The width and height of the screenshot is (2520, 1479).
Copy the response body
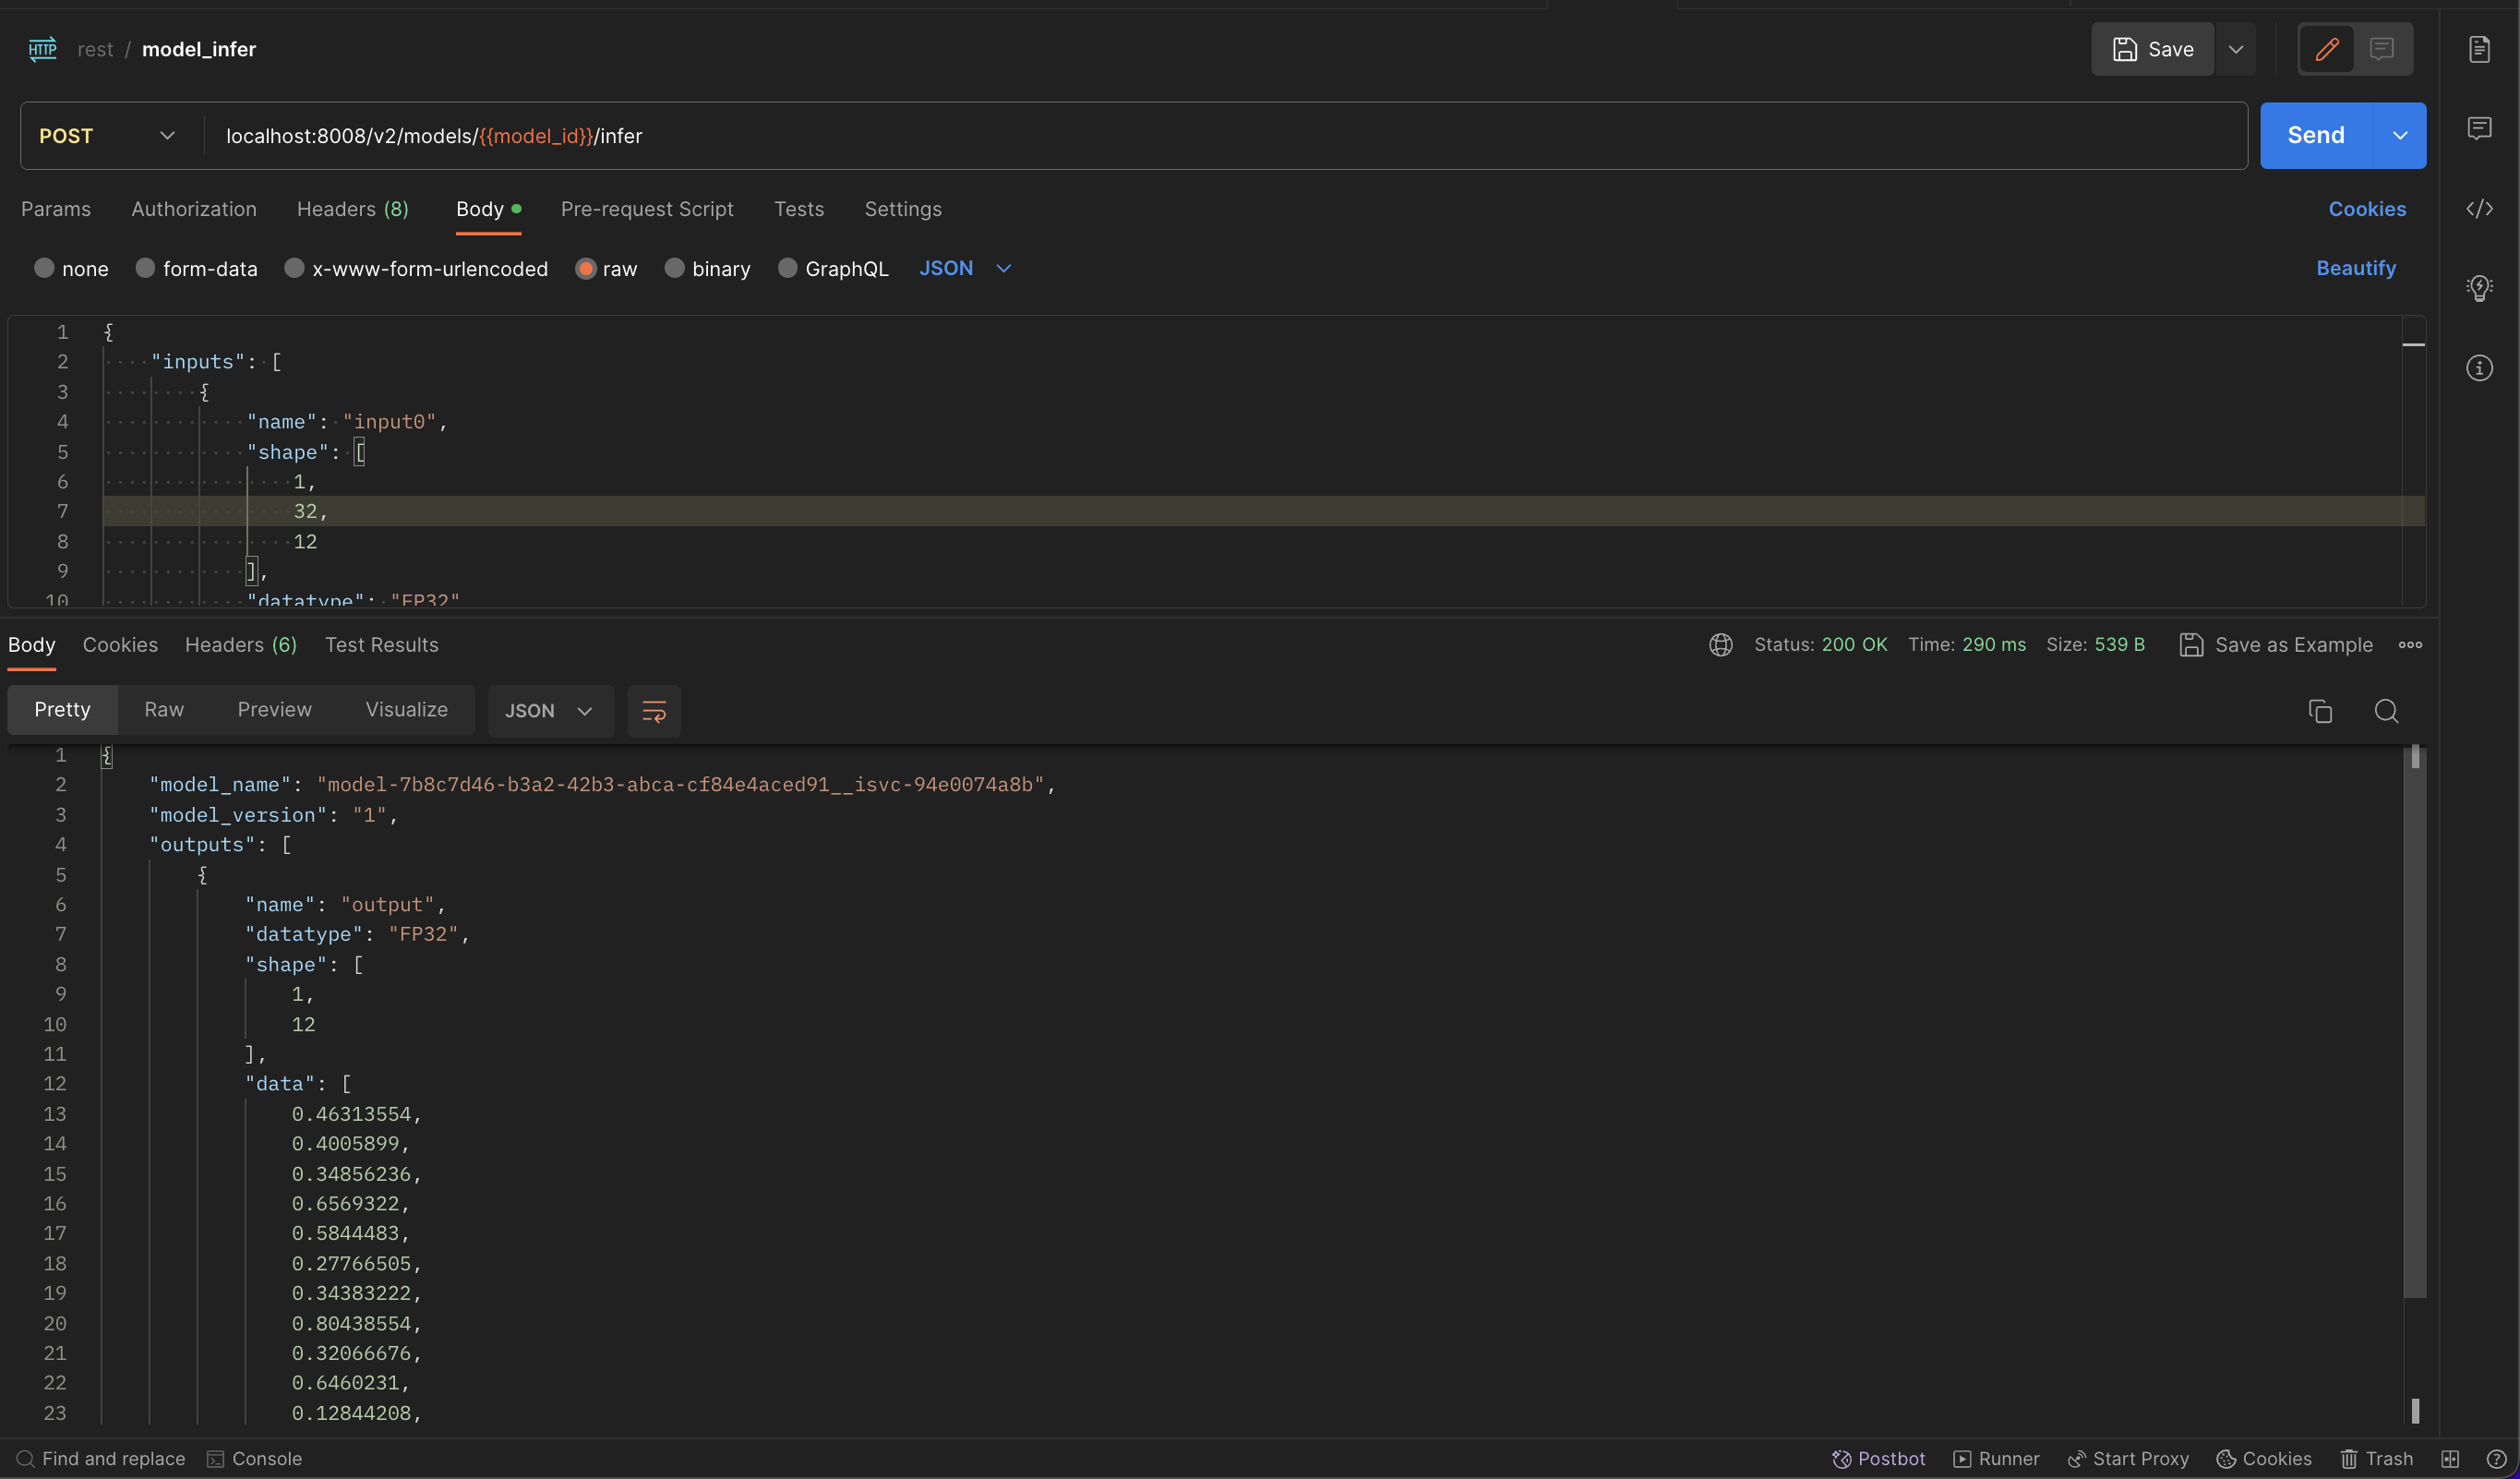pos(2320,711)
